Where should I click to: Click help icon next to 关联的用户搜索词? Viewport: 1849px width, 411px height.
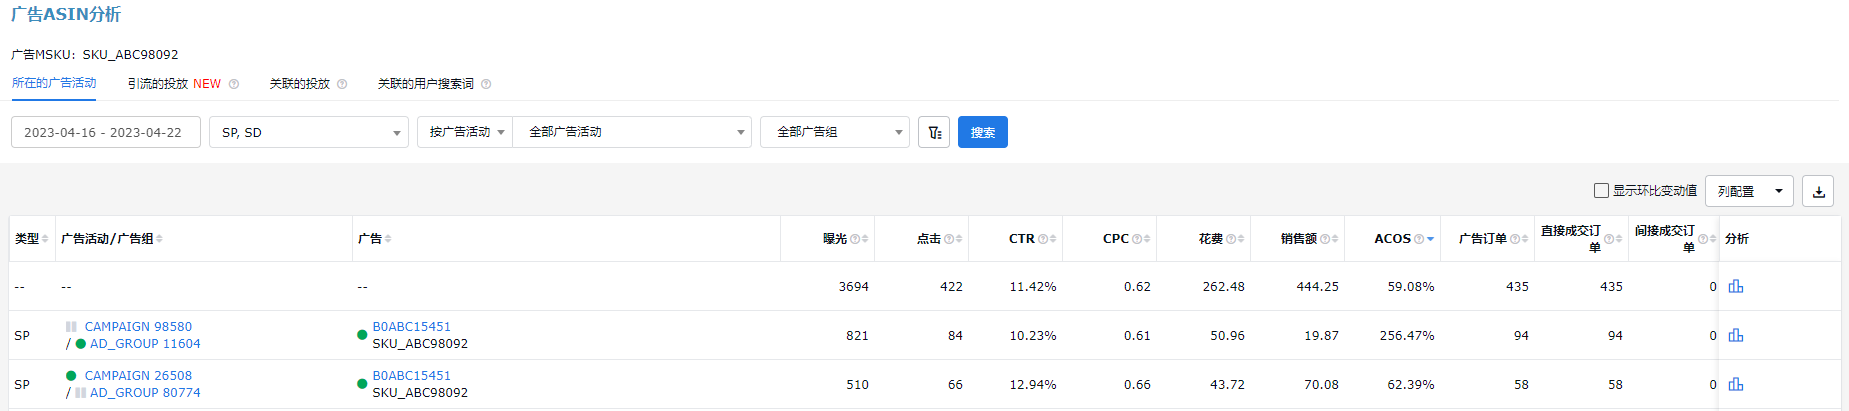pos(486,84)
